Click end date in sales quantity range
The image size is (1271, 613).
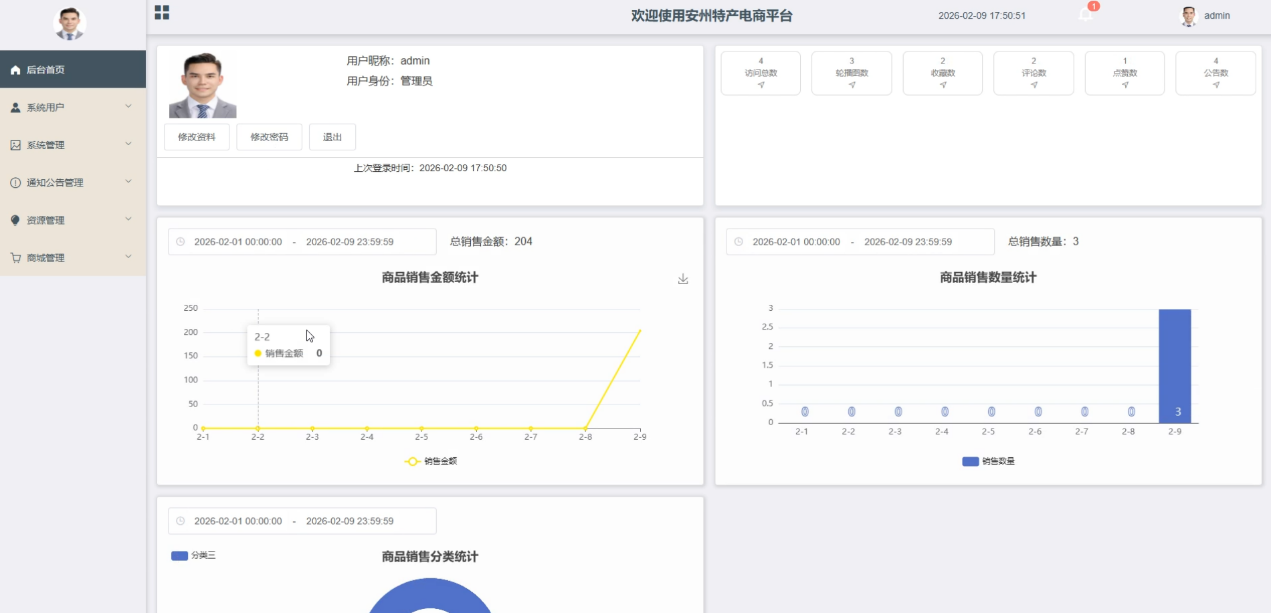point(908,242)
